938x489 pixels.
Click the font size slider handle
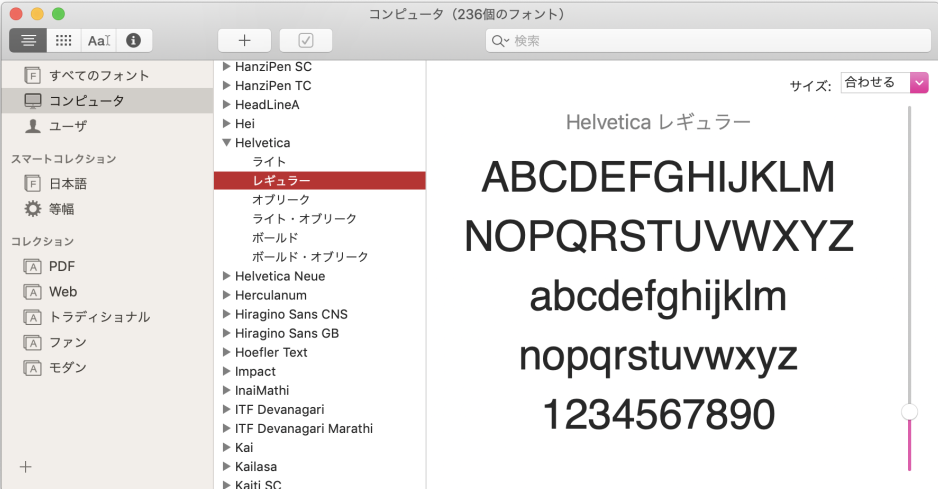point(909,411)
